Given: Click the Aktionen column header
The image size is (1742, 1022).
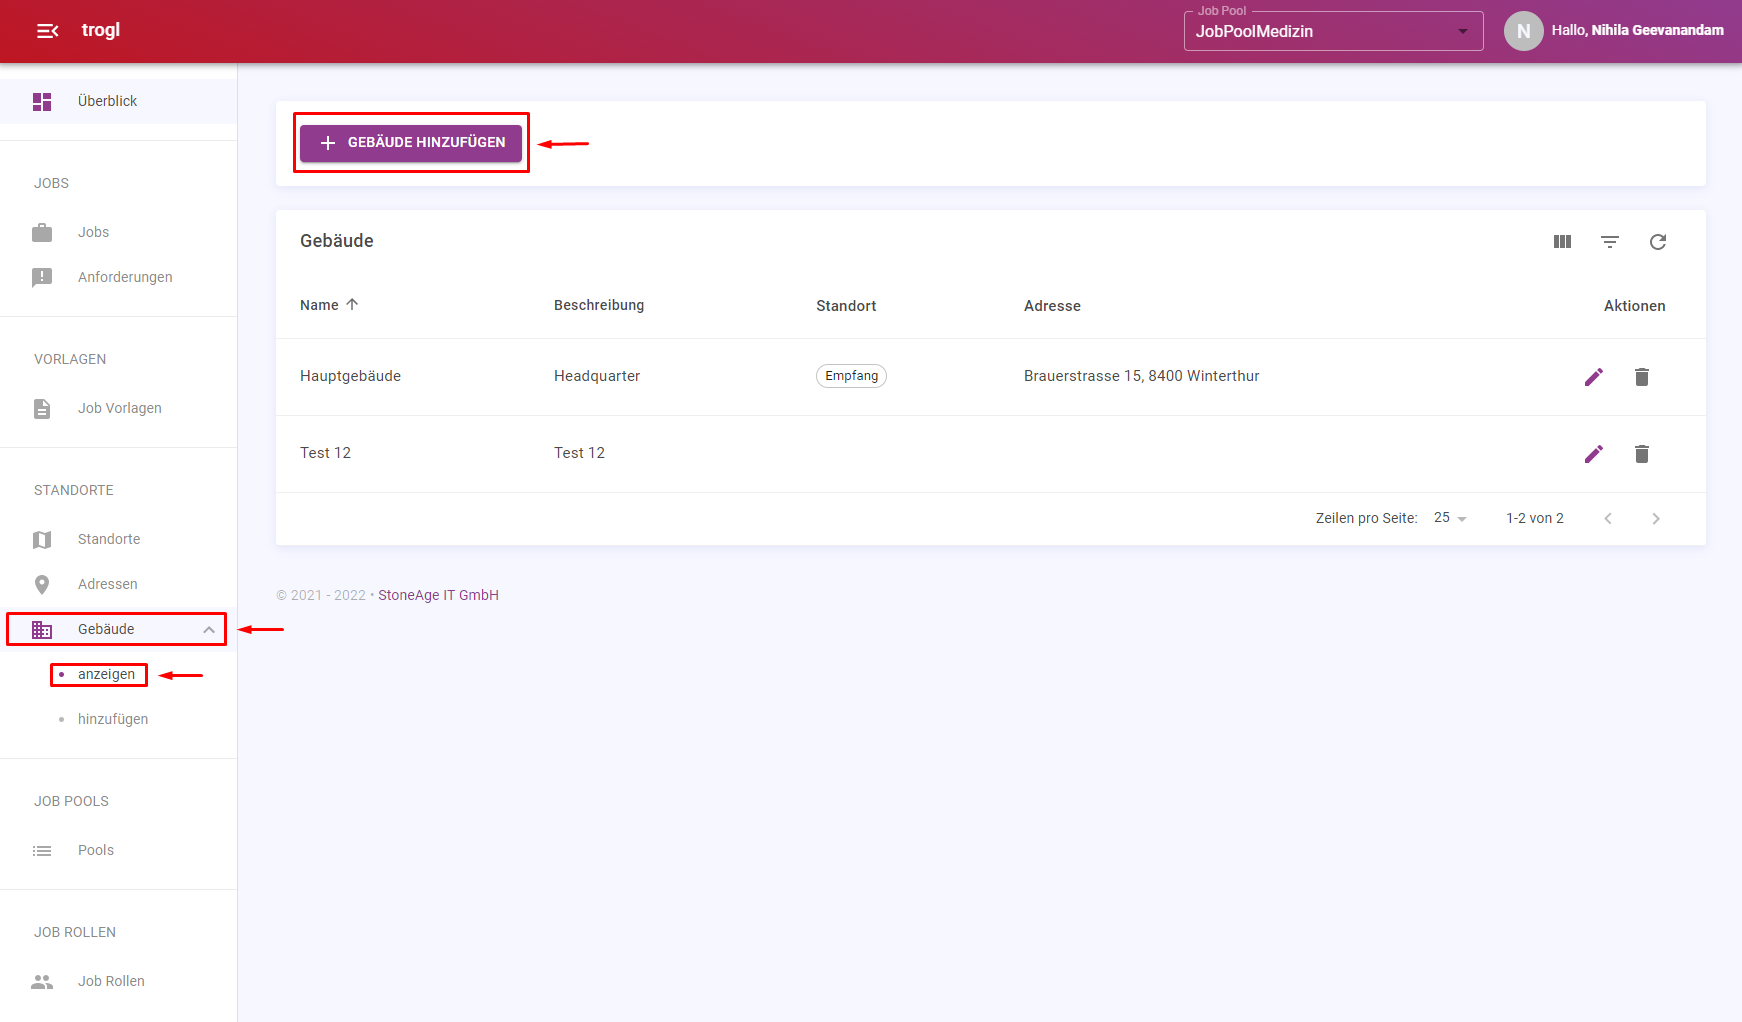Looking at the screenshot, I should click(x=1634, y=306).
